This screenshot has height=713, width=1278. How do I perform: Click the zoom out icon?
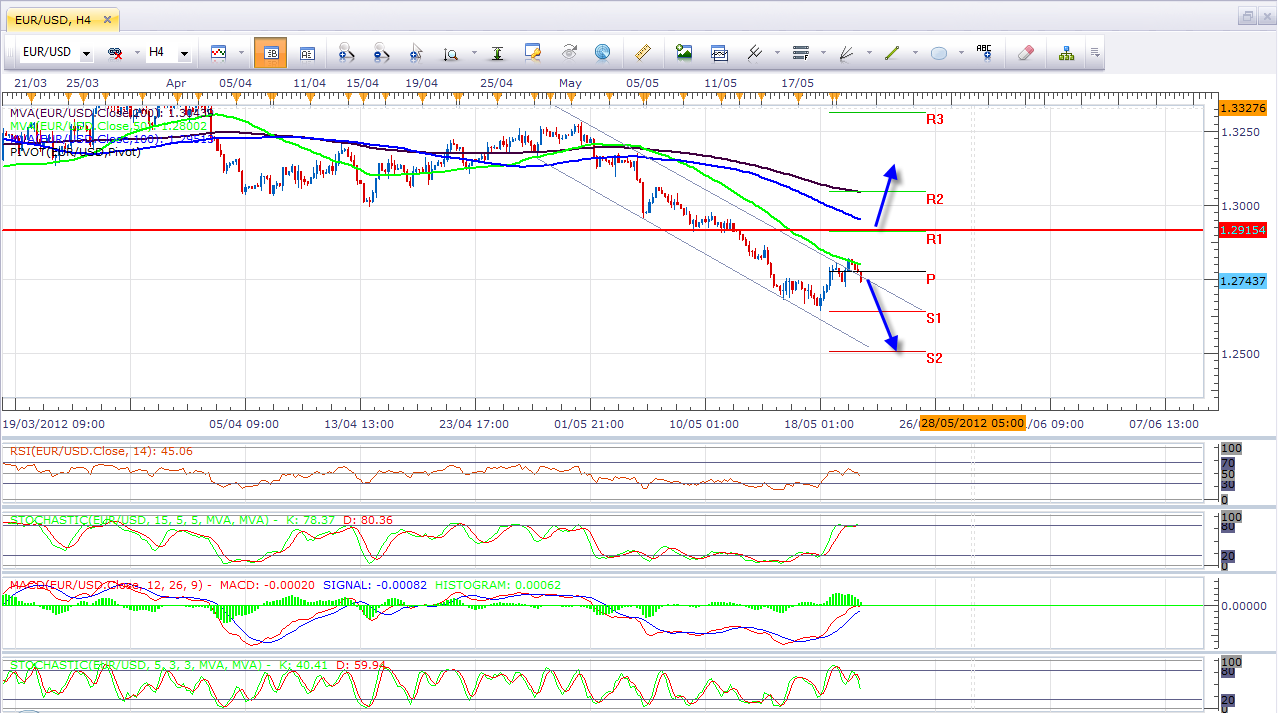pos(382,53)
